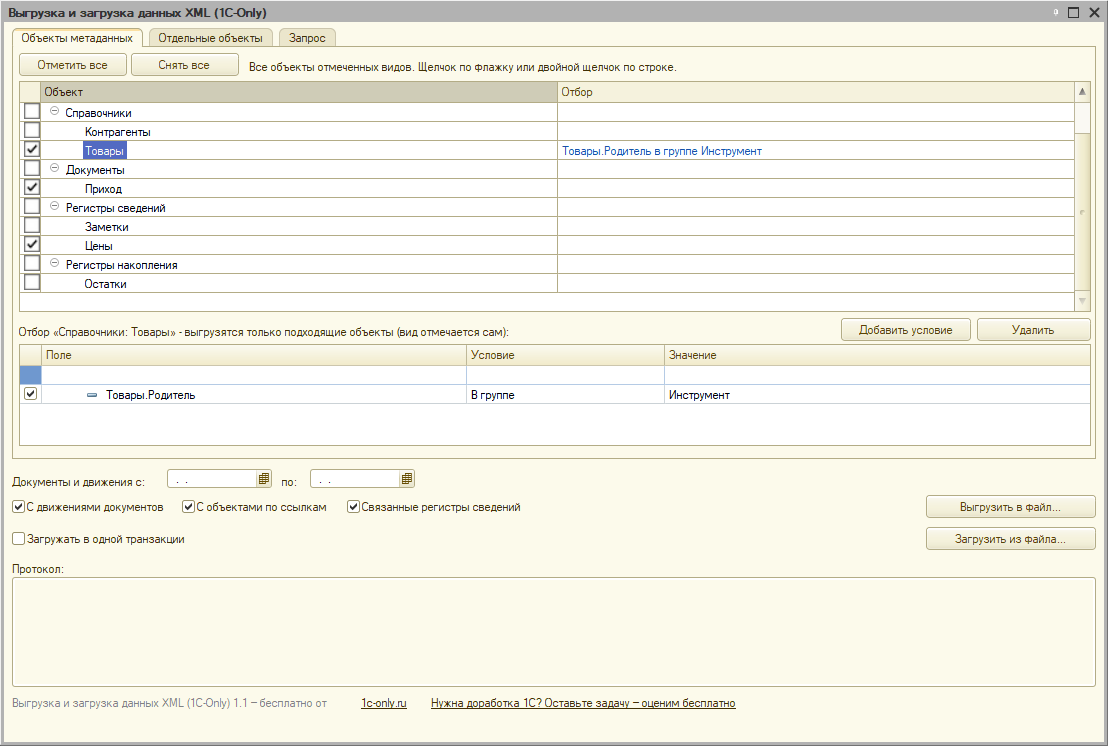This screenshot has height=746, width=1108.
Task: Collapse the Справочники tree group
Action: (54, 112)
